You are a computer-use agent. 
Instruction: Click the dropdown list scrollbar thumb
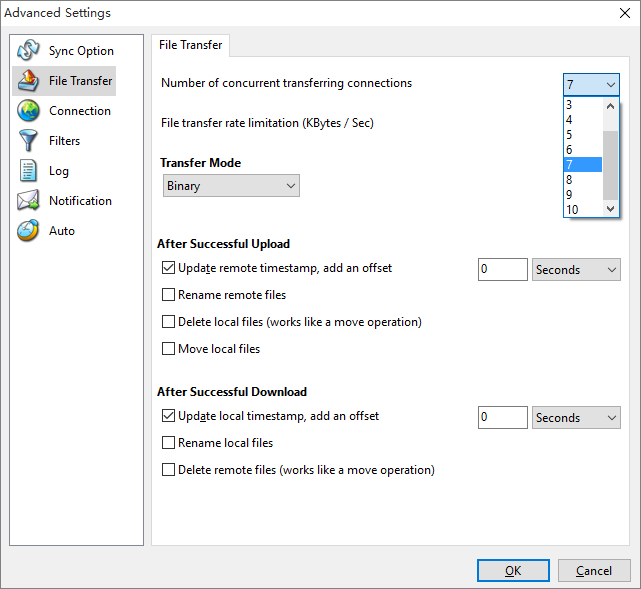611,166
